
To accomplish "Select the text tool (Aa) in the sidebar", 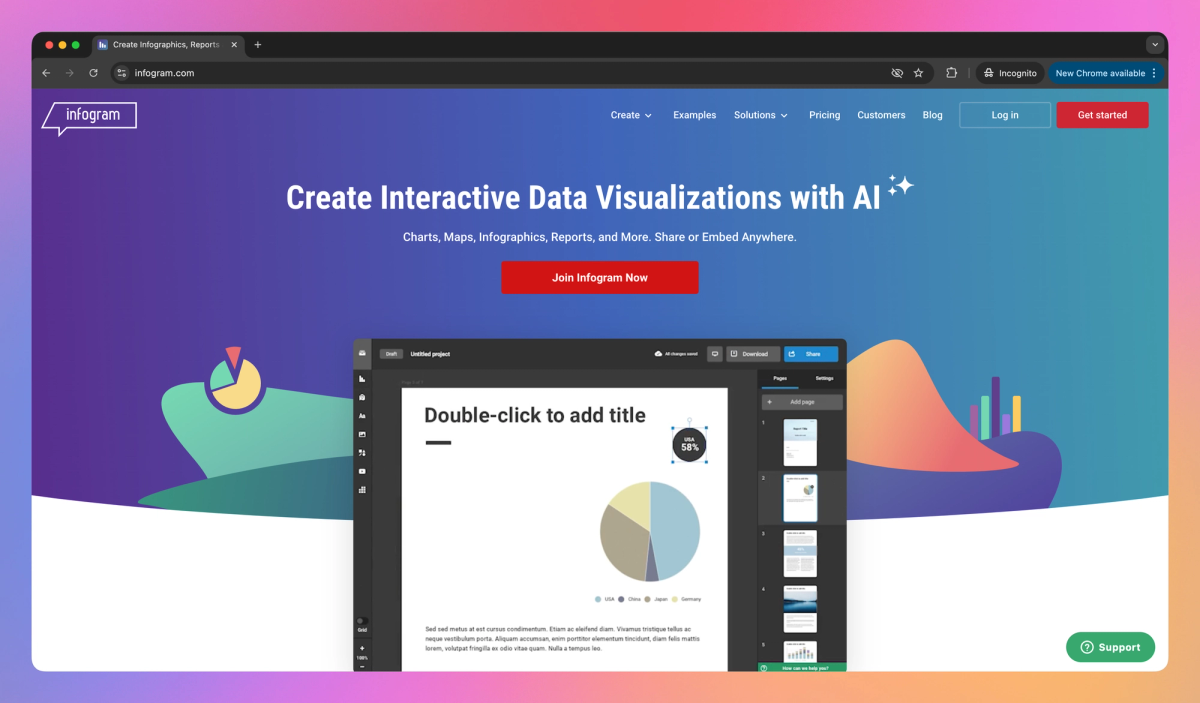I will (x=361, y=415).
